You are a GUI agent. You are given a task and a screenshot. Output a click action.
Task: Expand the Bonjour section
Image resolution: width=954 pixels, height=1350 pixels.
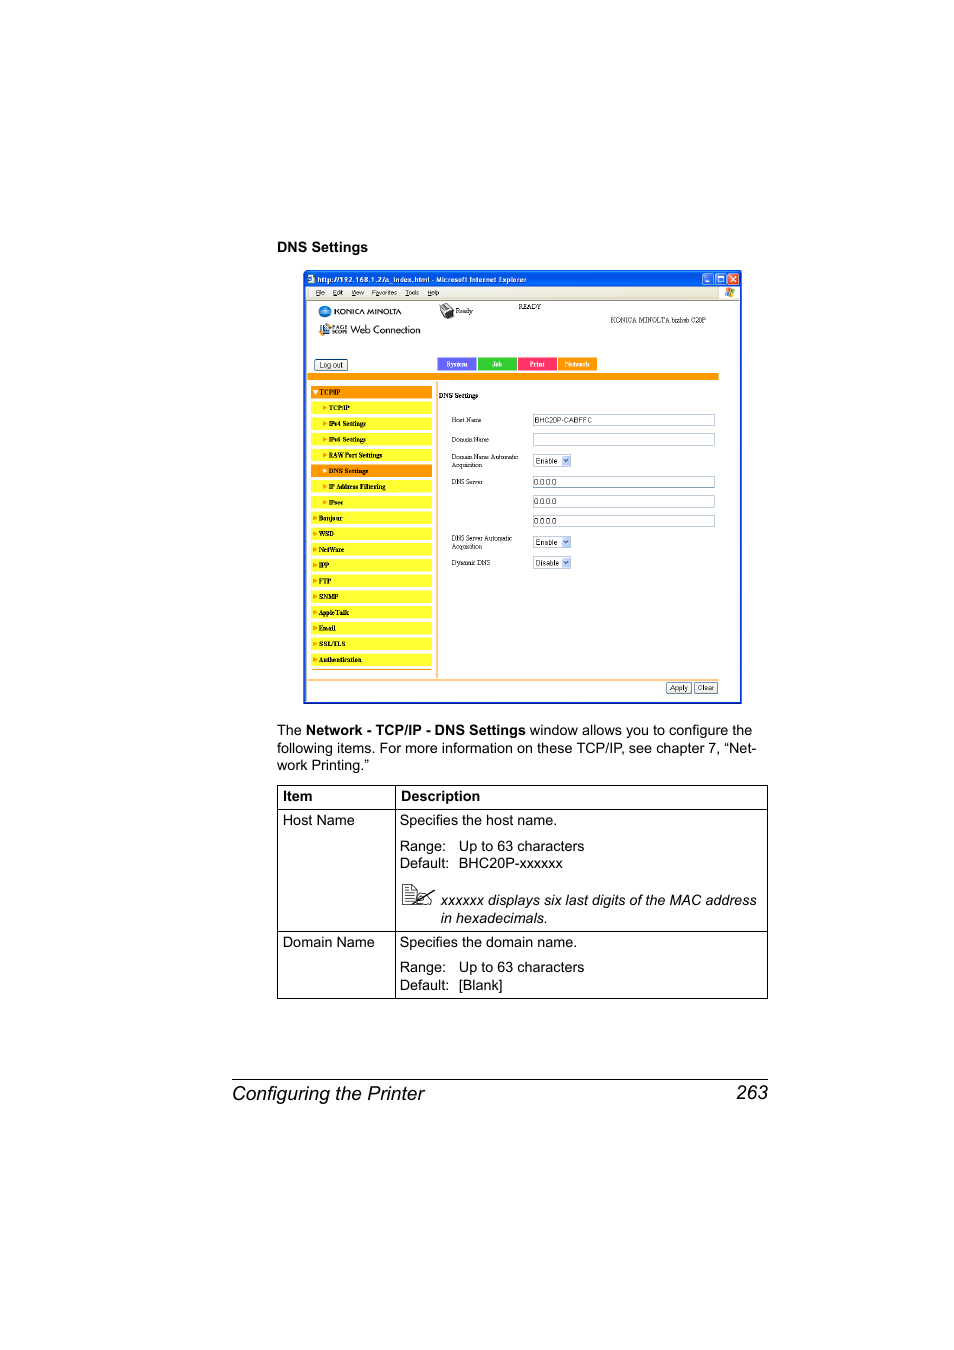(x=371, y=518)
